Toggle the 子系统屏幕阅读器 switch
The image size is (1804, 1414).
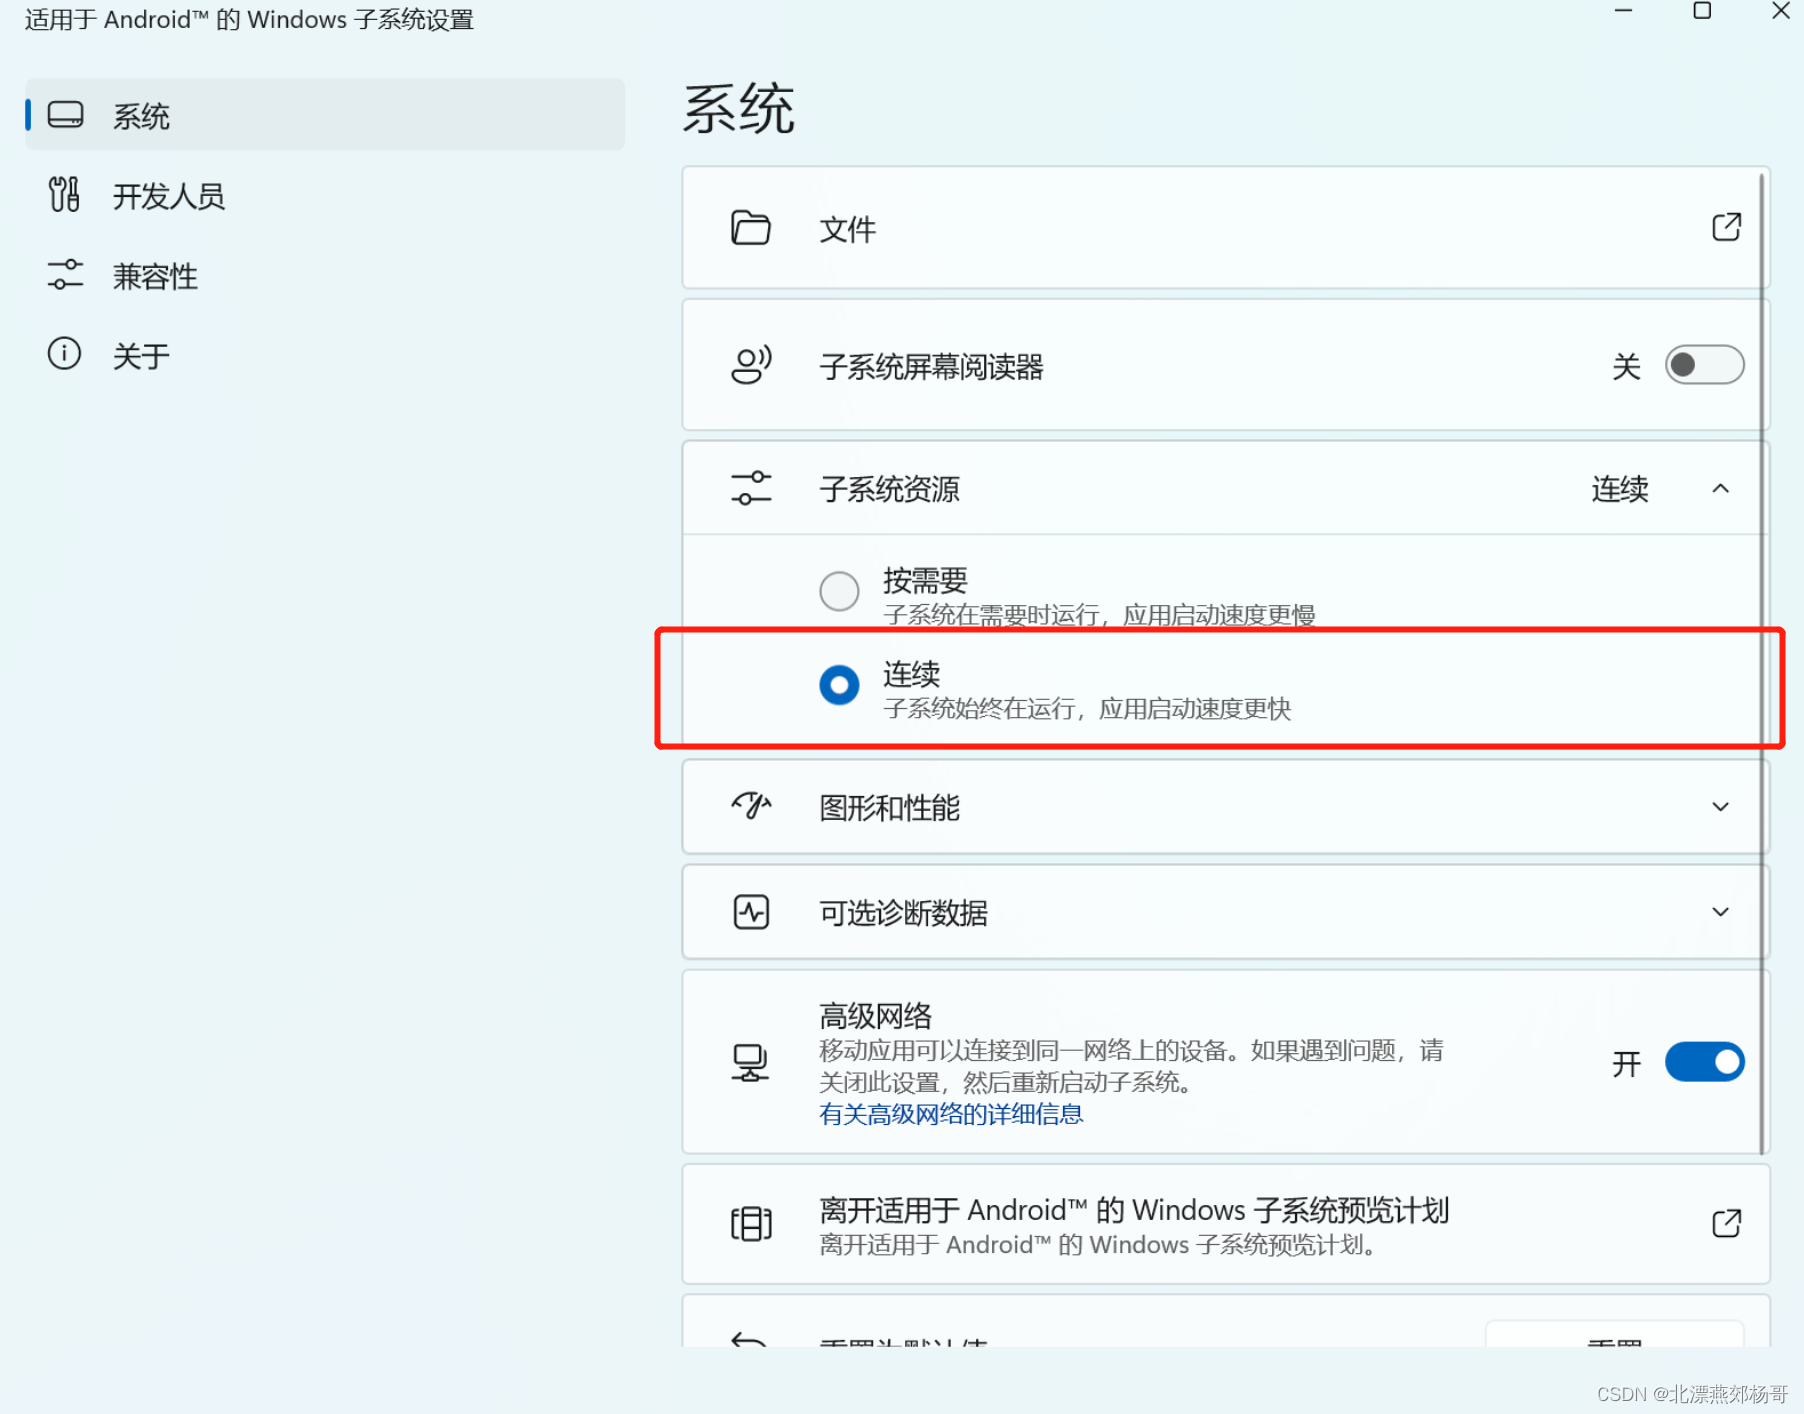tap(1704, 365)
